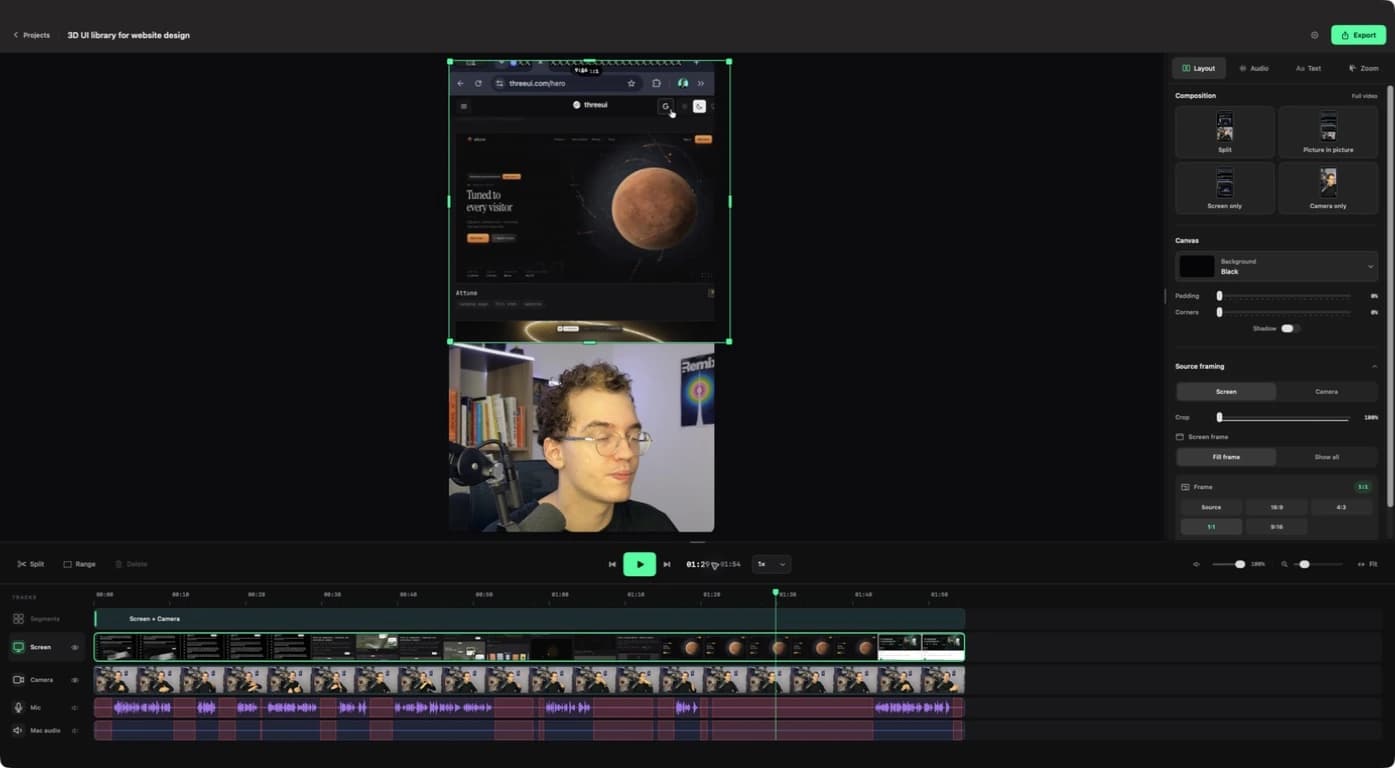Choose Camera only composition
The width and height of the screenshot is (1395, 768).
pos(1328,188)
